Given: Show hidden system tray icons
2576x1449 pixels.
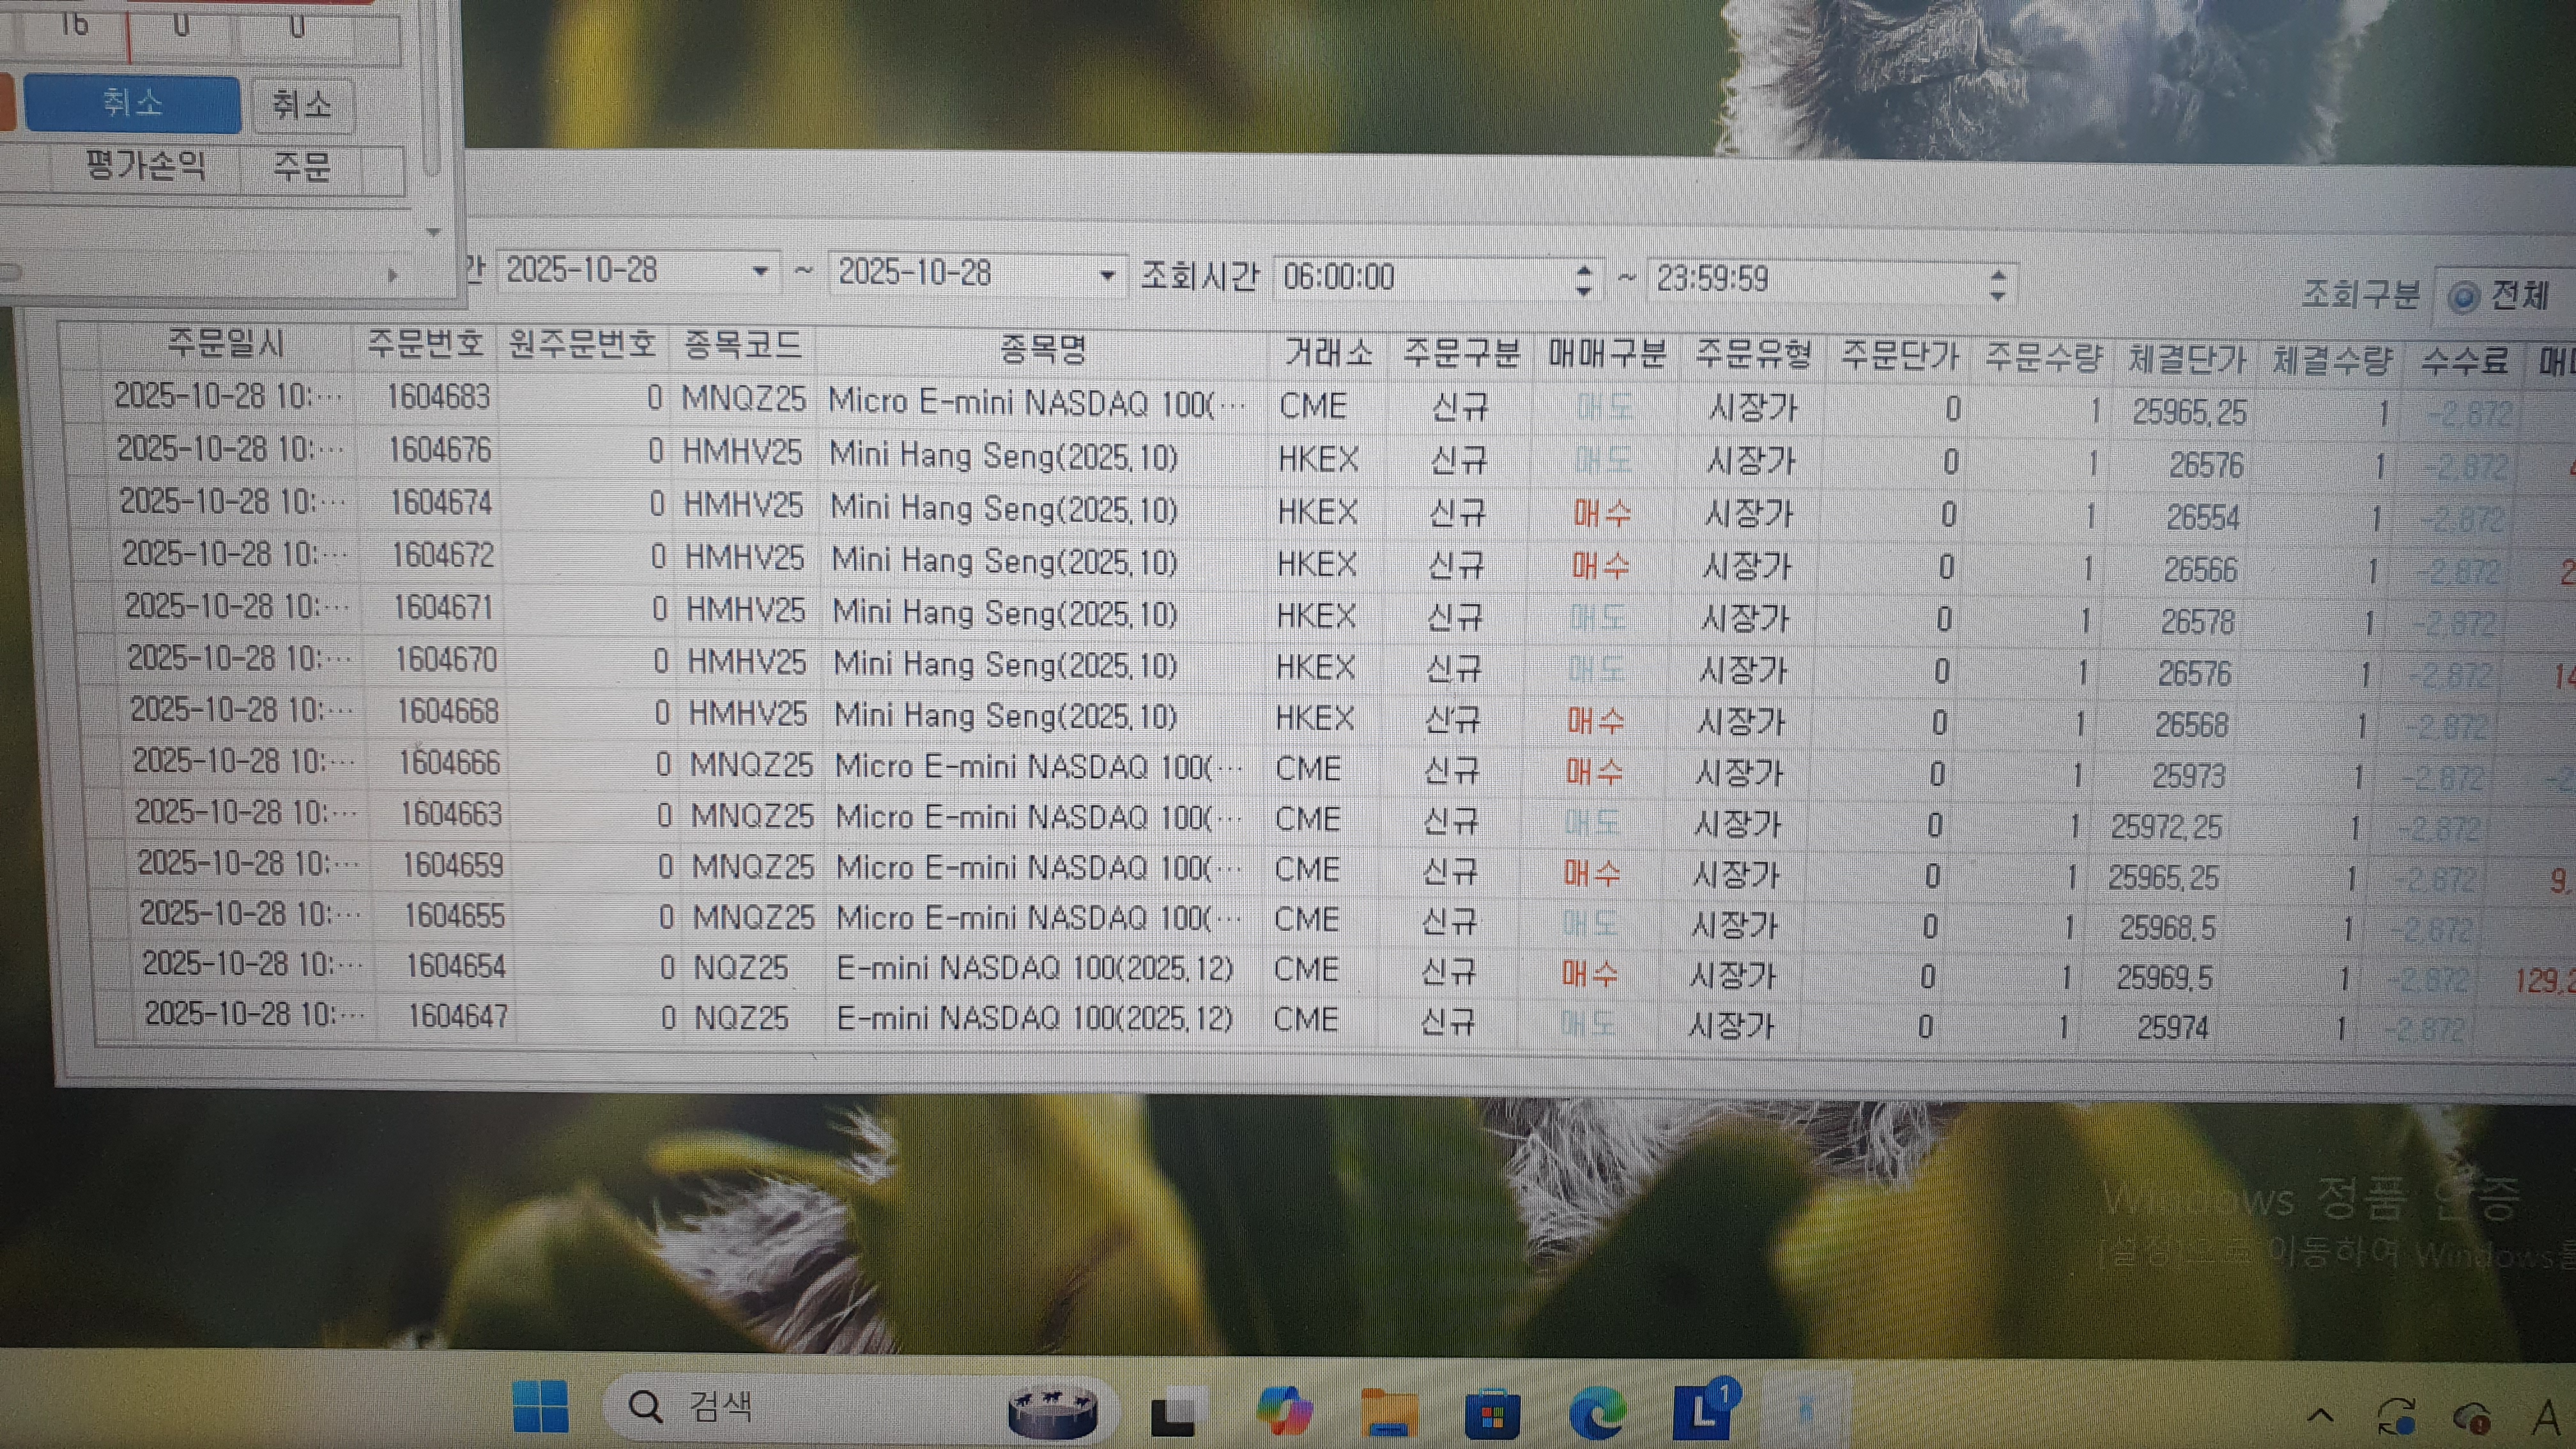Looking at the screenshot, I should pyautogui.click(x=2321, y=1416).
